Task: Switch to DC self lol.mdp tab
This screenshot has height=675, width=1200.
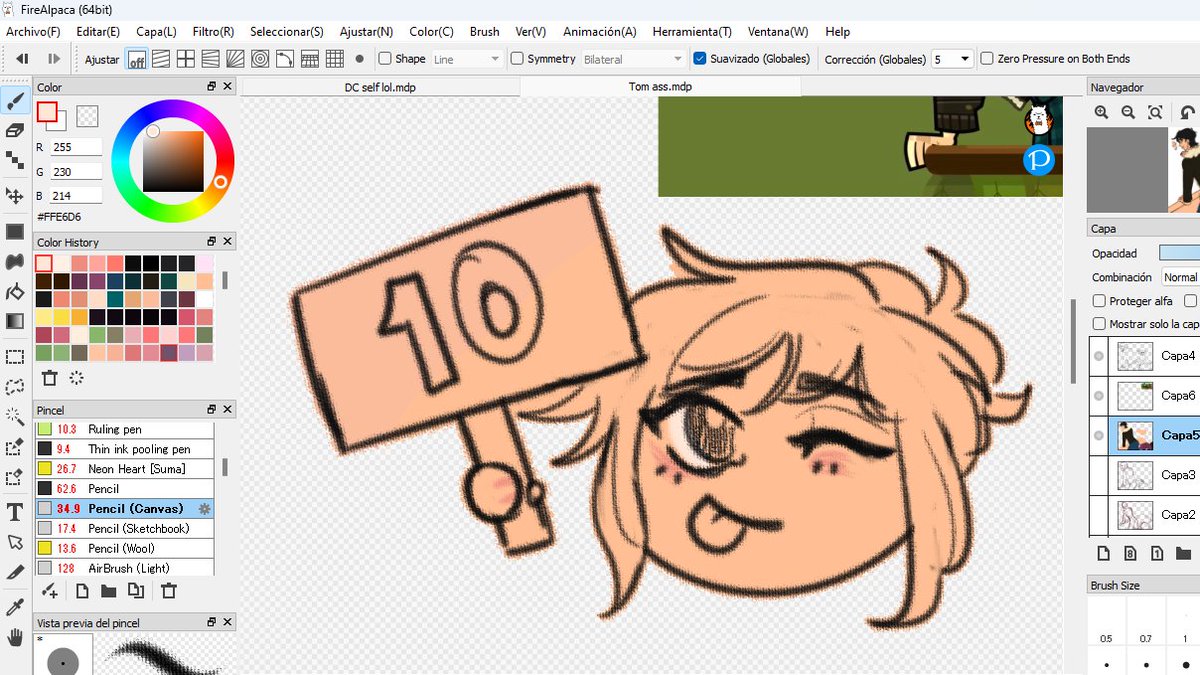Action: coord(380,87)
